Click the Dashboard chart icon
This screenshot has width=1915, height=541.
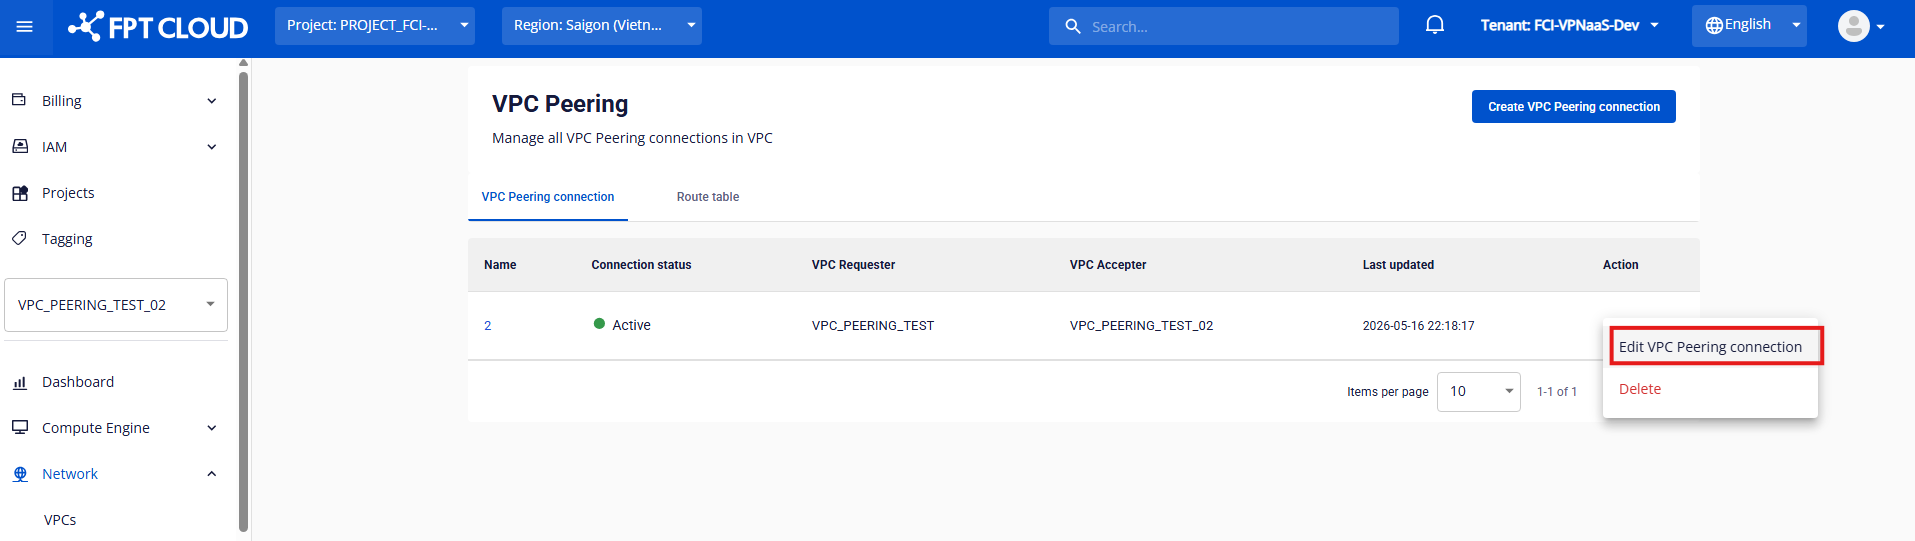19,382
